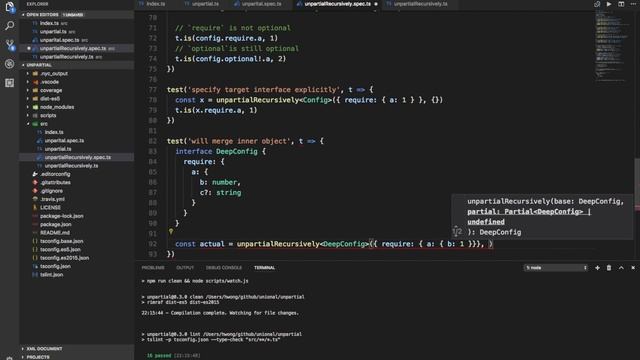Open the Explorer view in activity bar
This screenshot has height=360, width=640.
pos(9,7)
